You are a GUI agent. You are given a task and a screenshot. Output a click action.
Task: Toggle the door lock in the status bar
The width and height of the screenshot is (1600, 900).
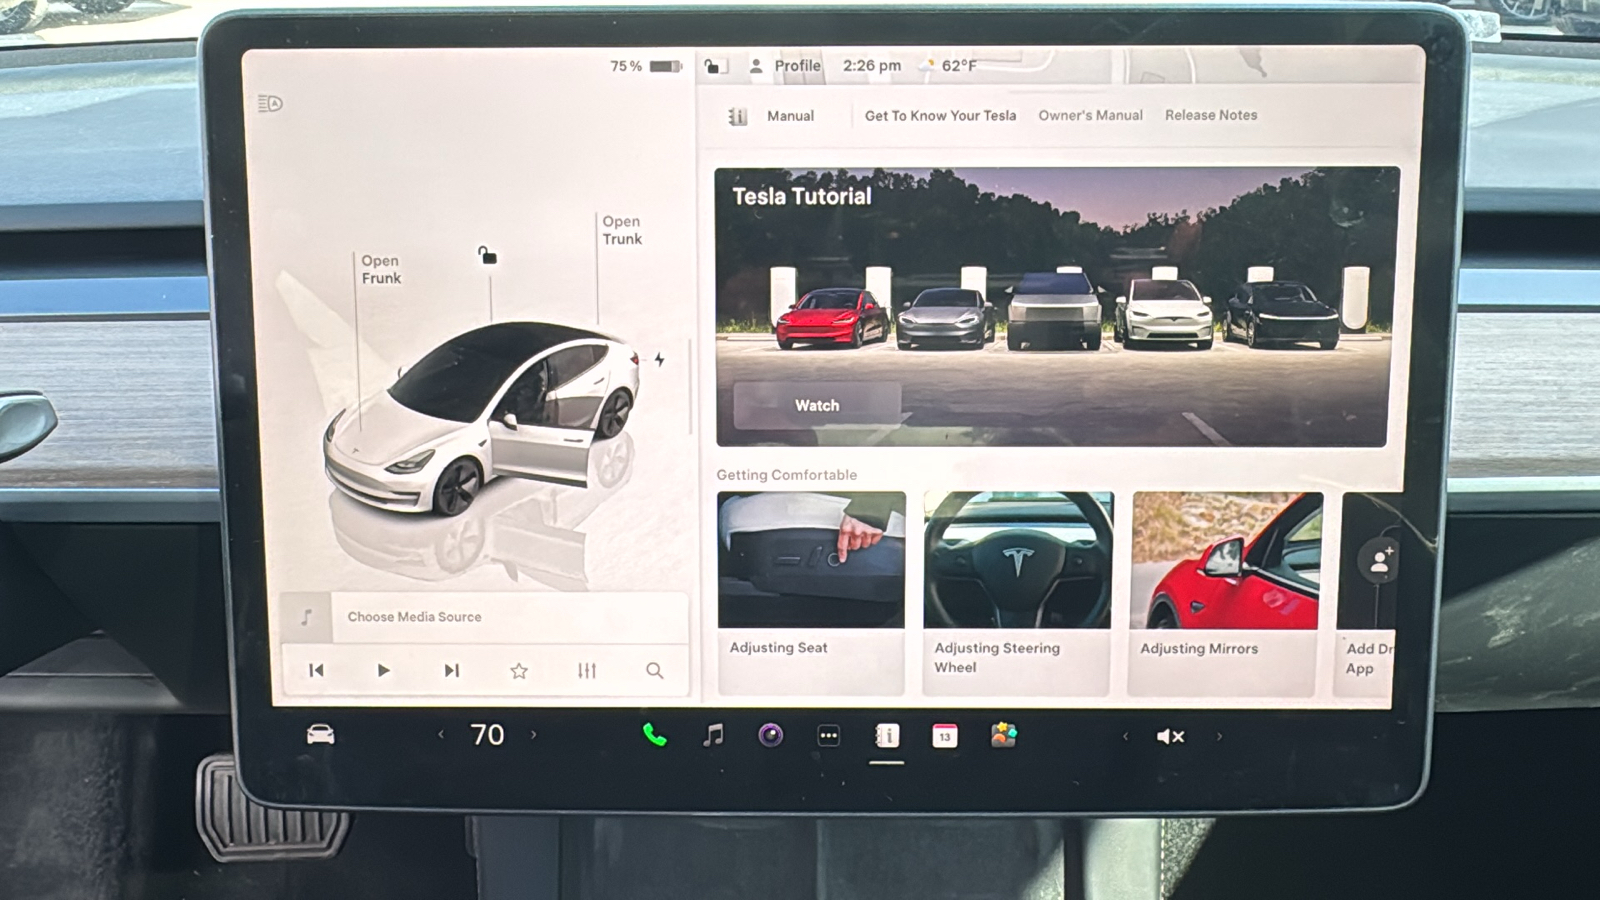pyautogui.click(x=712, y=65)
